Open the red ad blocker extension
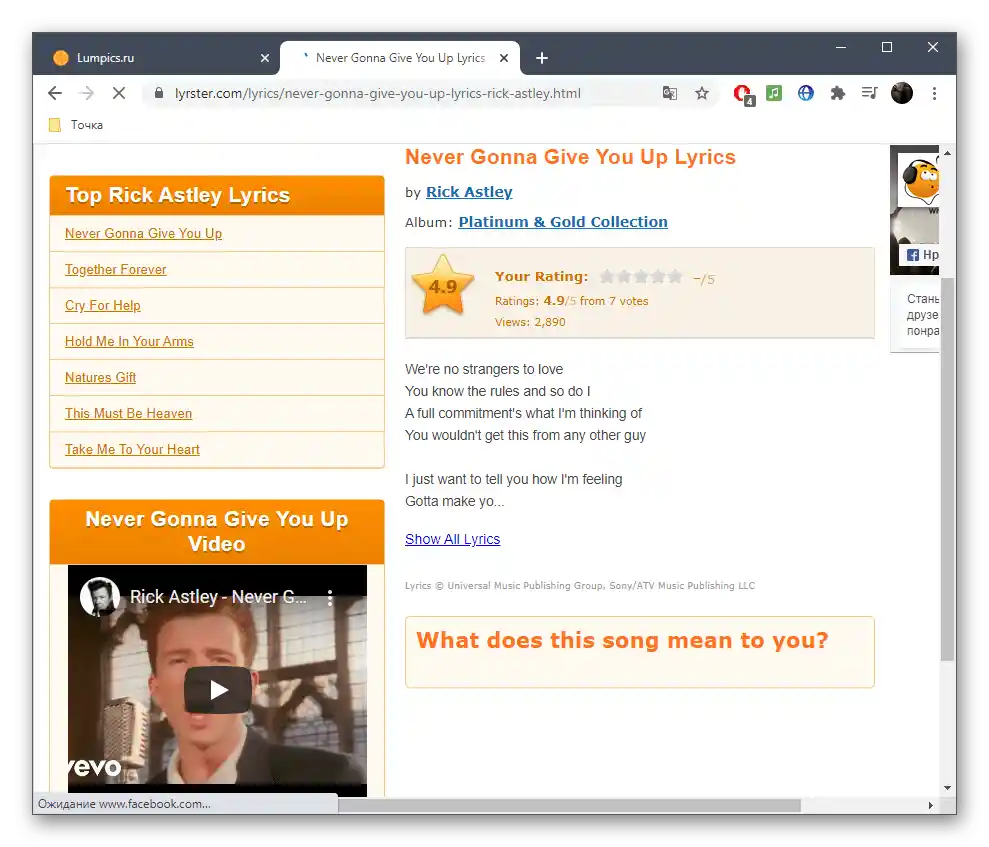The width and height of the screenshot is (989, 847). pos(744,94)
